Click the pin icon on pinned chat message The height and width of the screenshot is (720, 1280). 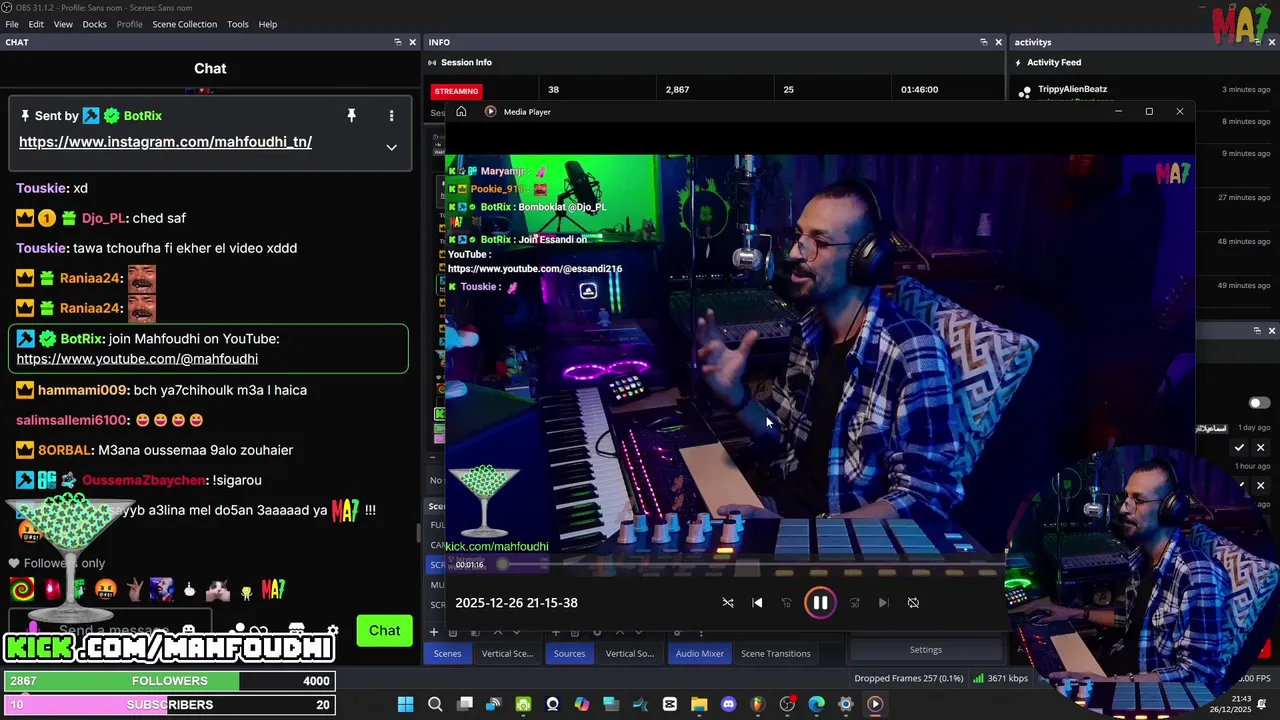pos(351,116)
